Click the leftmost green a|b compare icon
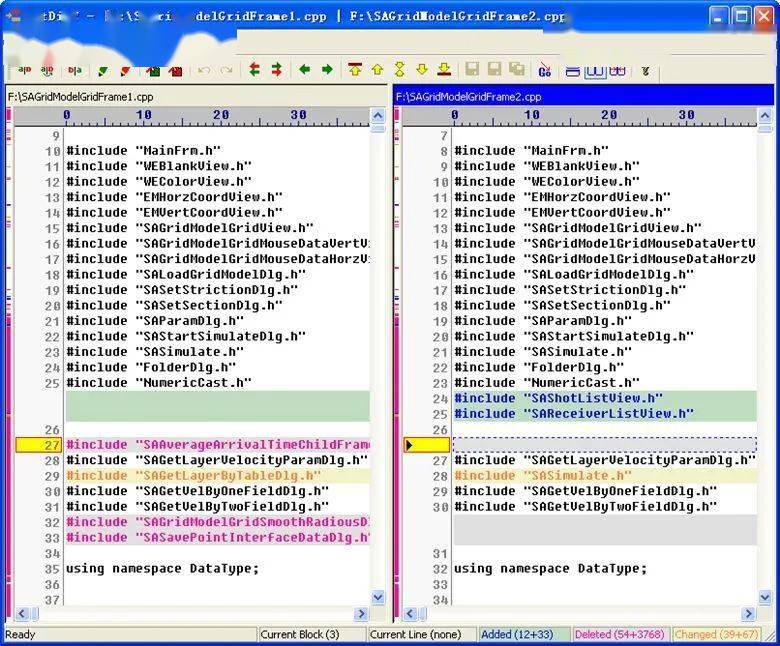780x646 pixels. (x=24, y=70)
